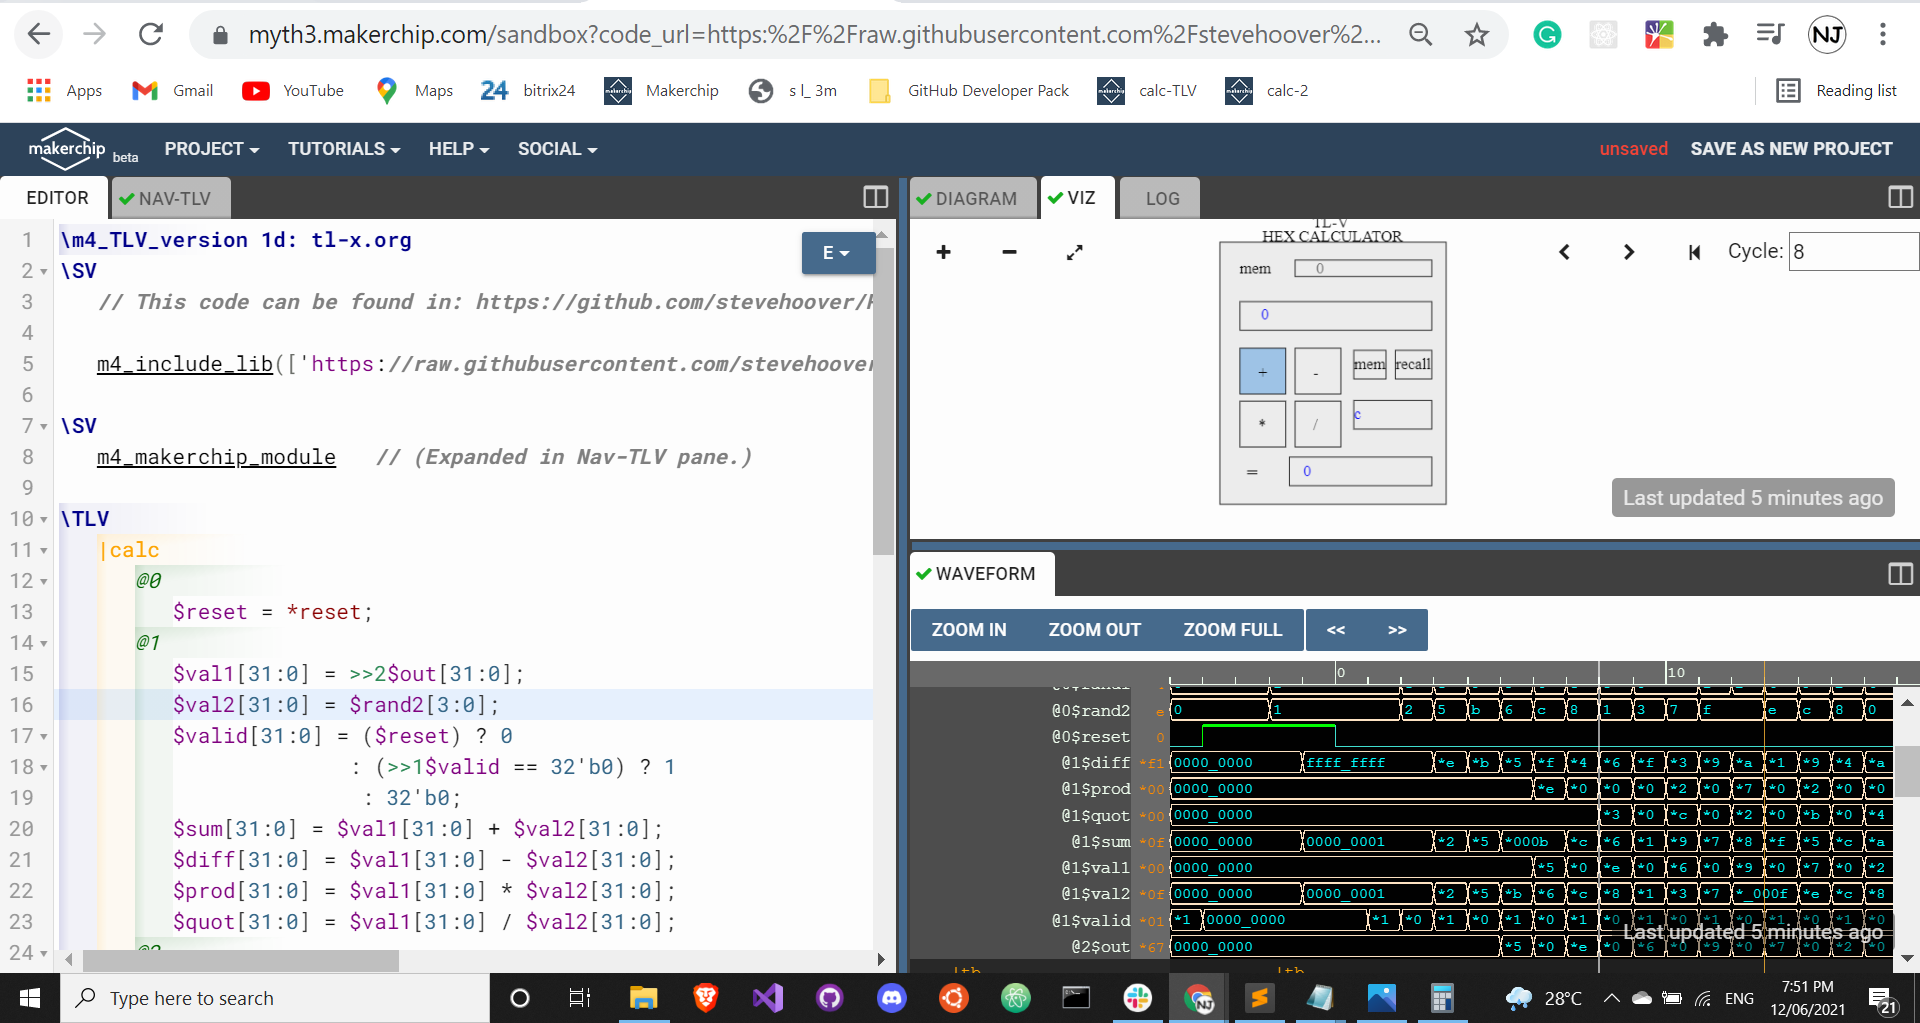Switch to the LOG tab
Screen dimensions: 1920x1023
[x=1162, y=198]
